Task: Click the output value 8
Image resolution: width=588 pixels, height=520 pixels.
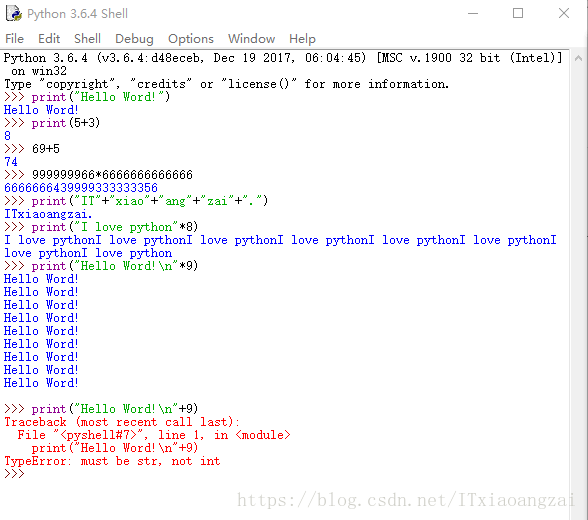Action: pyautogui.click(x=8, y=136)
